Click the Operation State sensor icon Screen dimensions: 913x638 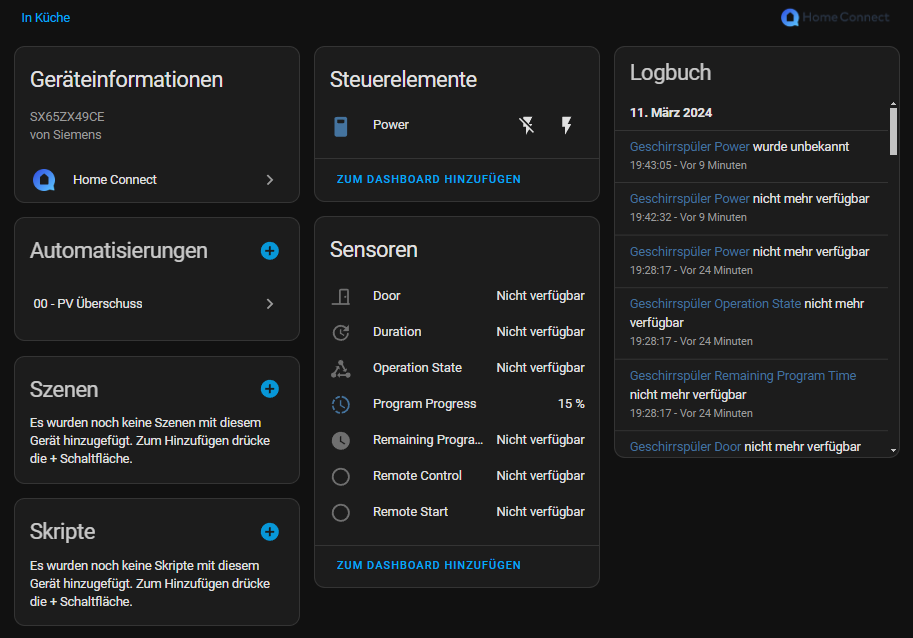tap(341, 368)
